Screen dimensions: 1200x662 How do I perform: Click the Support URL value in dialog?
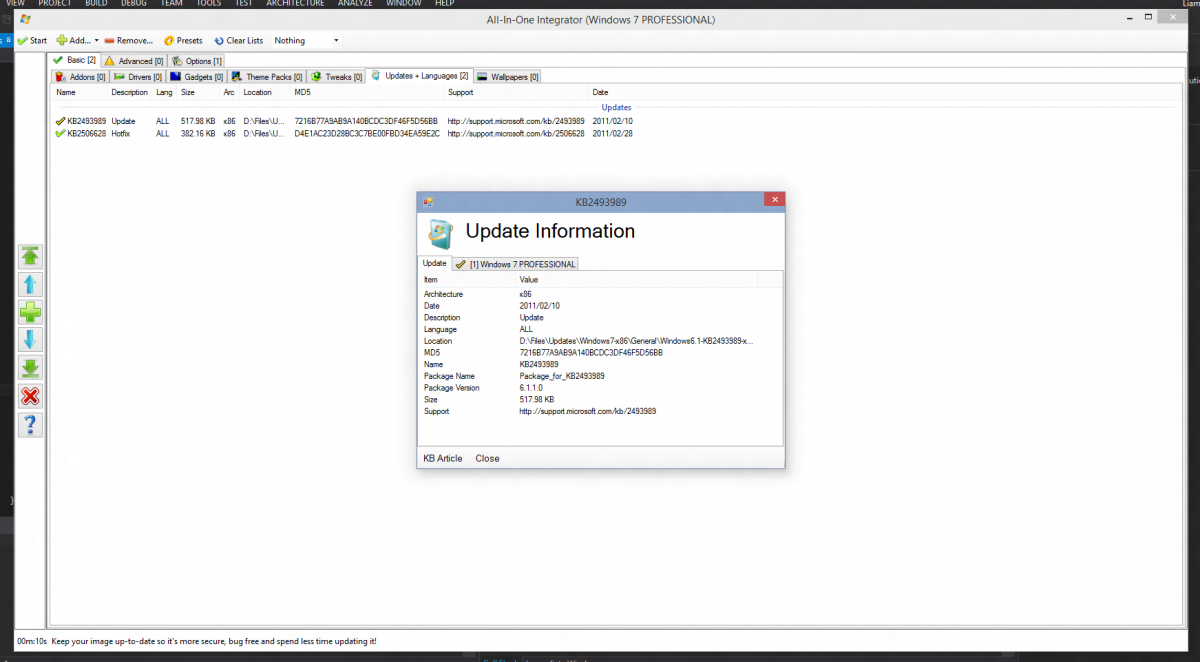[588, 411]
